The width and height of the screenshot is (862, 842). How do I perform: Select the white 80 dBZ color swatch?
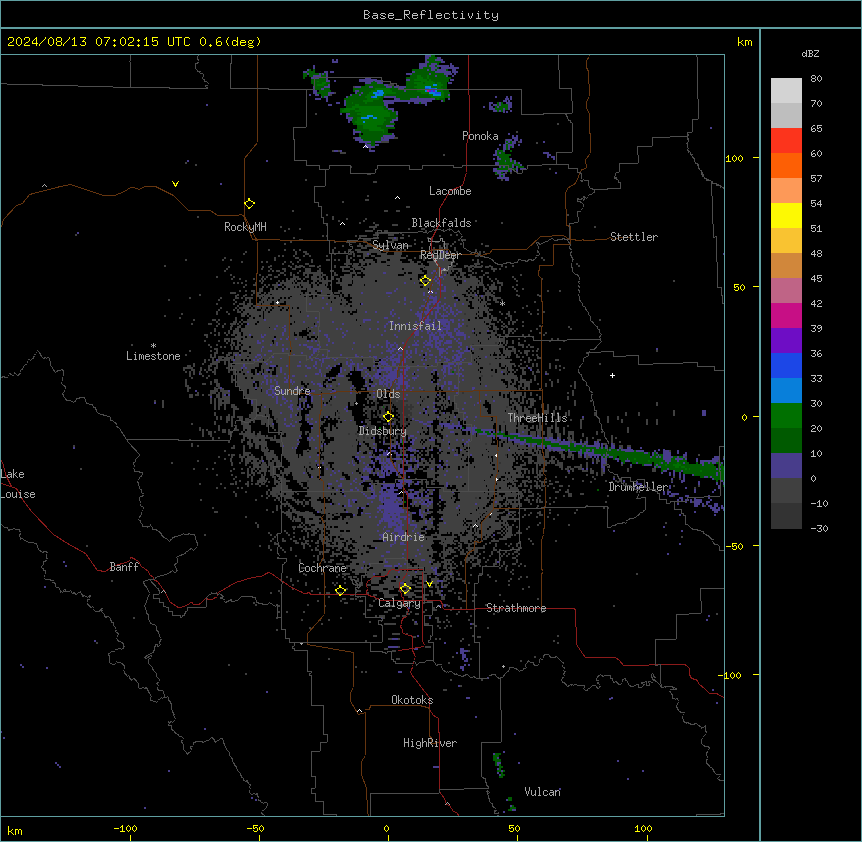point(786,91)
